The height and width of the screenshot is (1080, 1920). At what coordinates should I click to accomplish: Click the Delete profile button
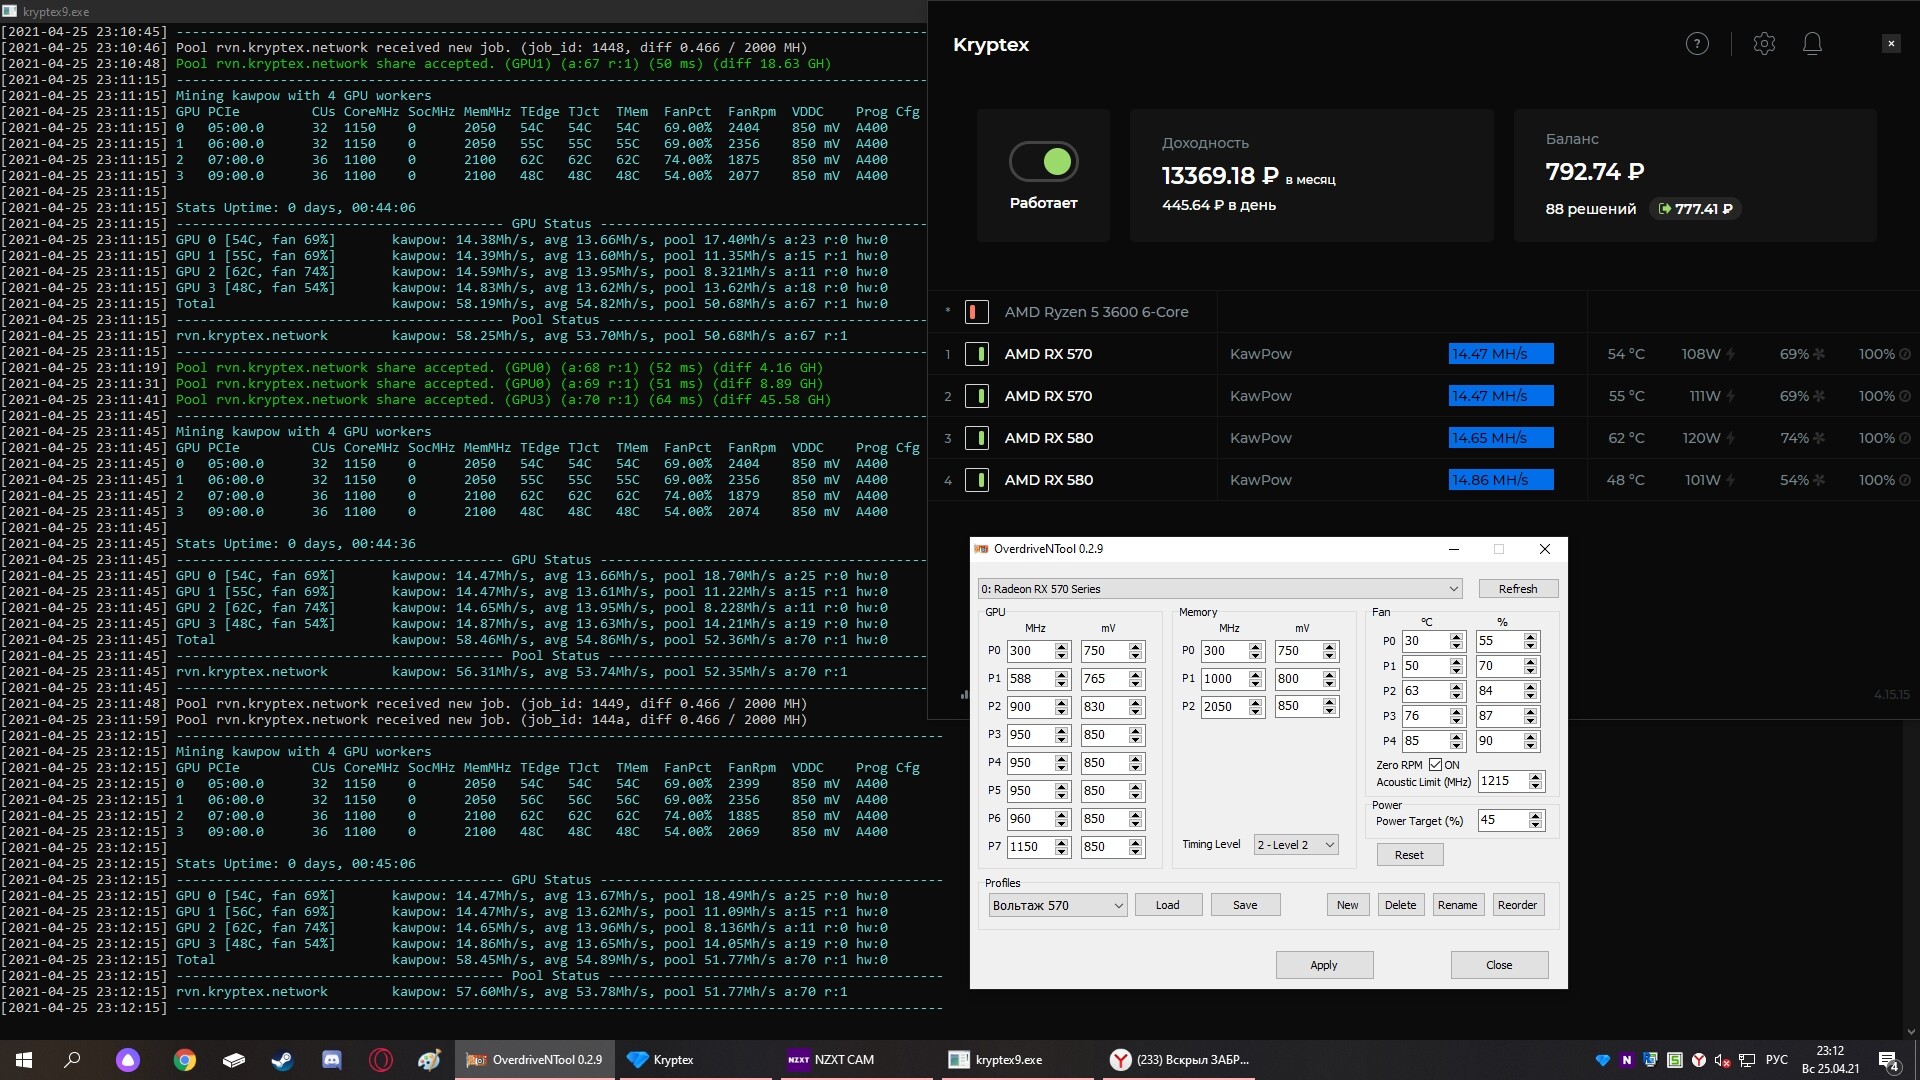click(x=1400, y=905)
